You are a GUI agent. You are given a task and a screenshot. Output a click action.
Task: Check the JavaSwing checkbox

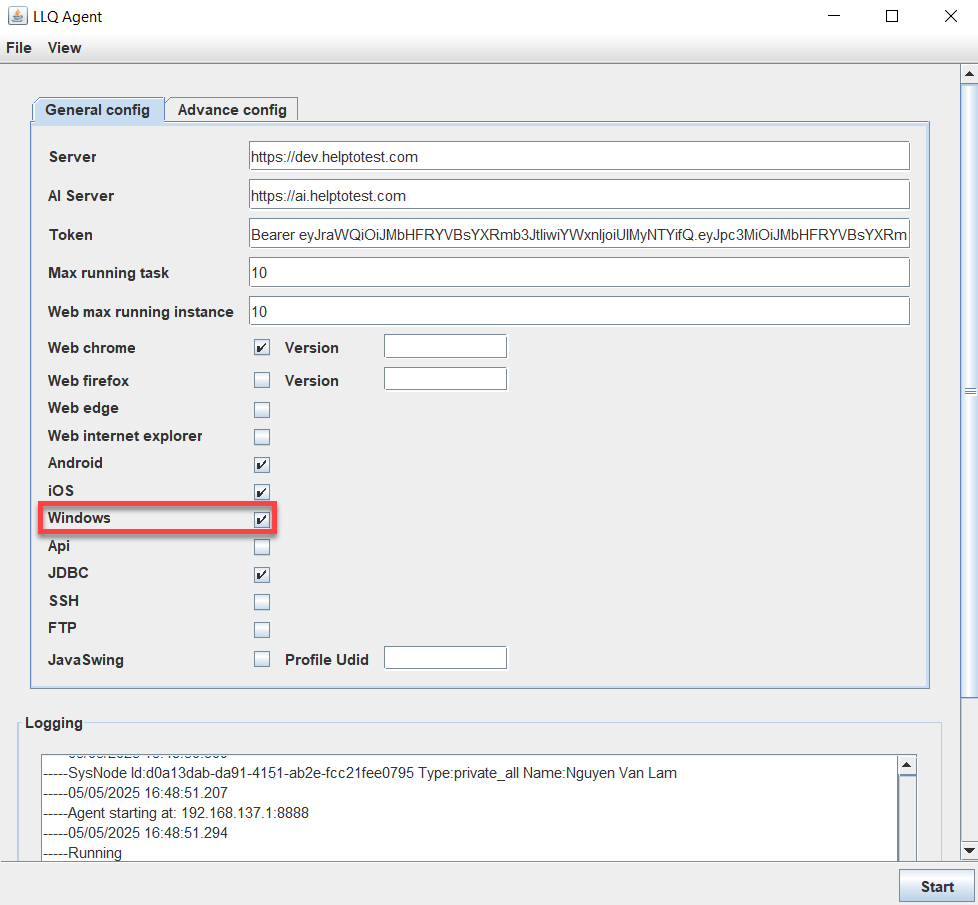coord(262,659)
